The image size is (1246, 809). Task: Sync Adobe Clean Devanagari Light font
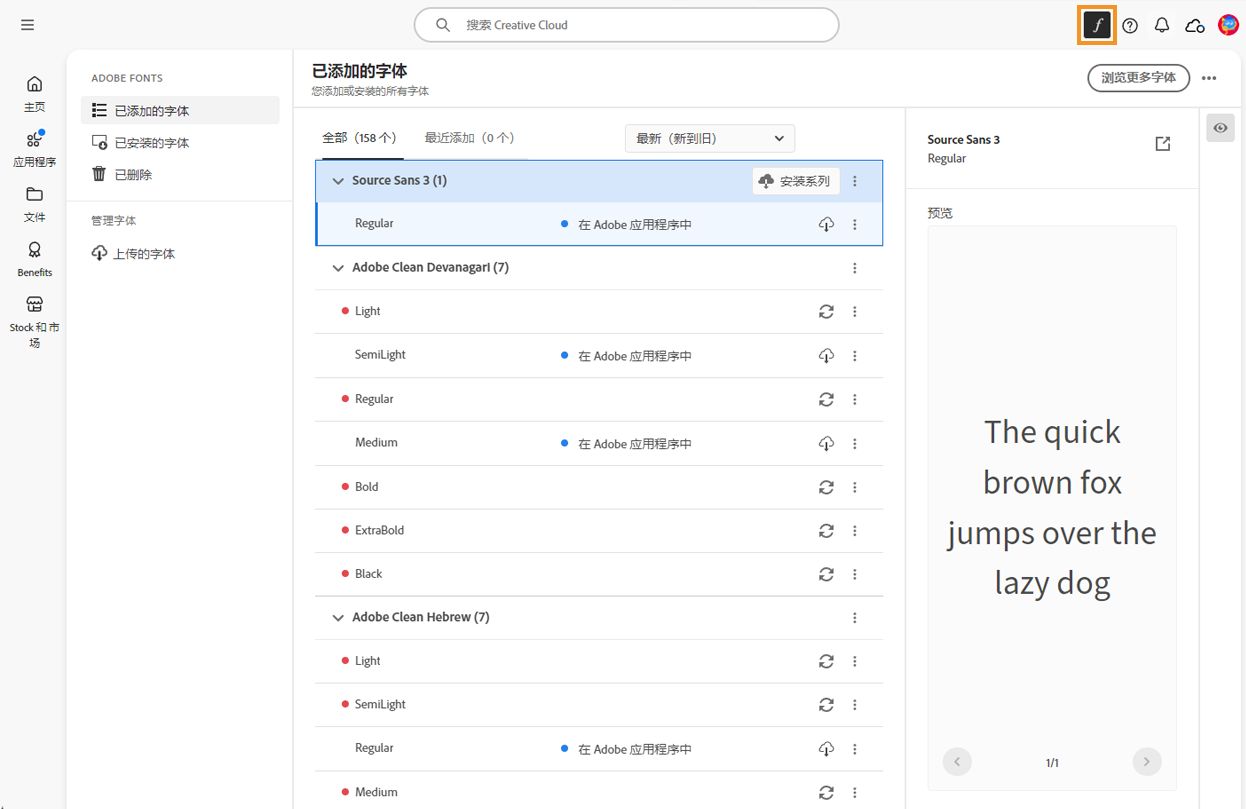click(x=826, y=312)
